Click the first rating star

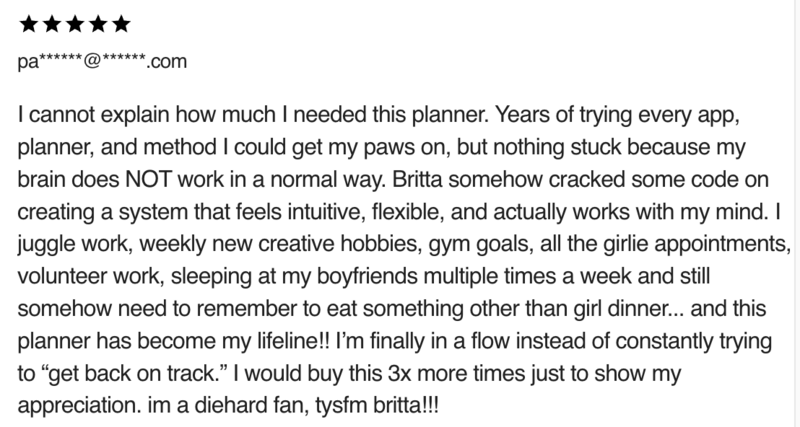27,21
